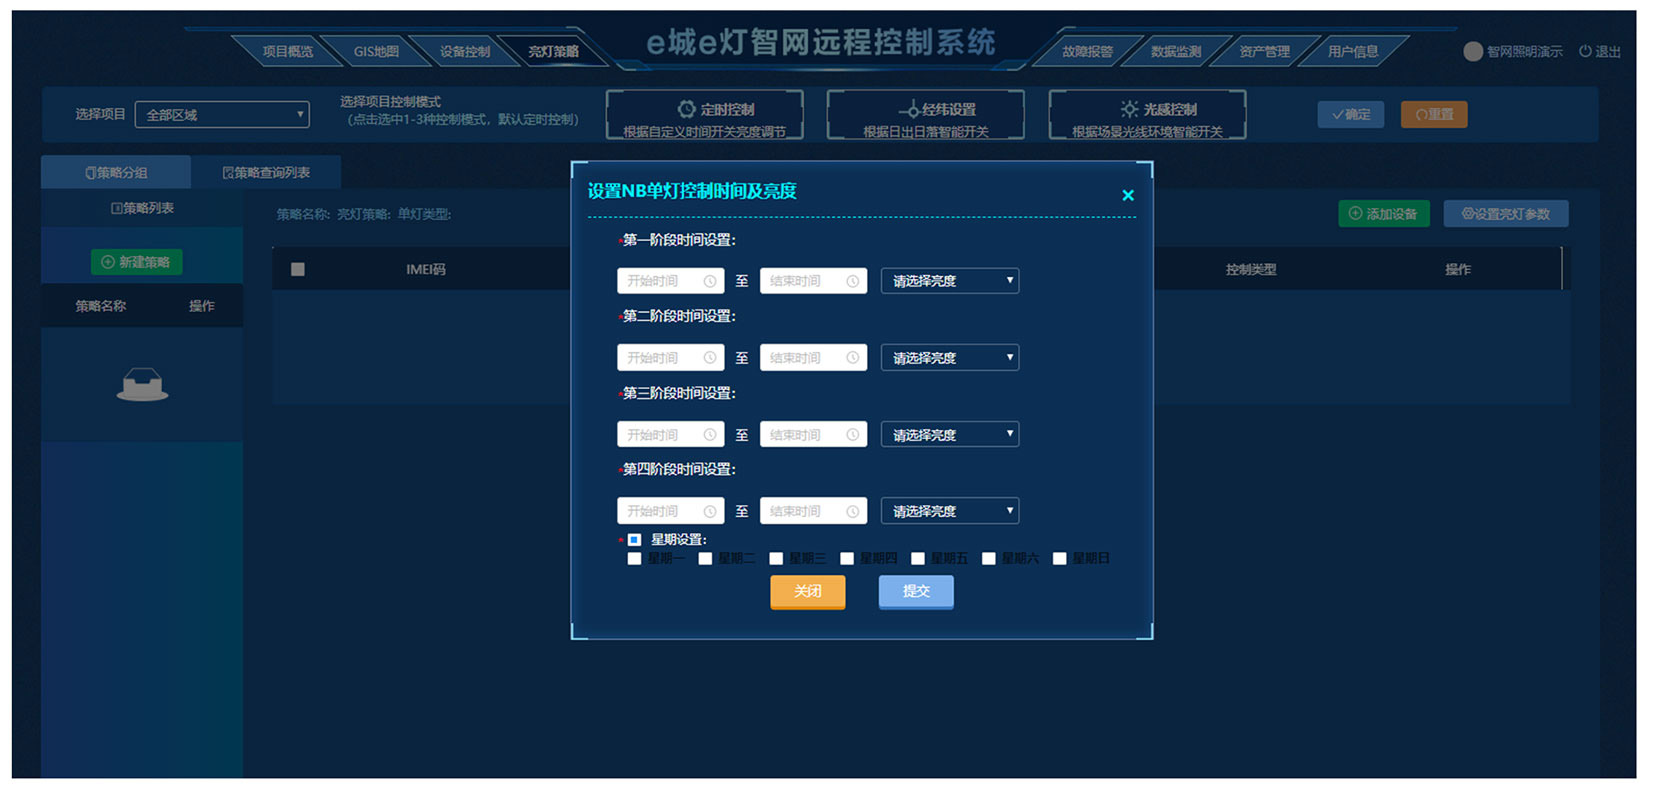Click the clock icon in first stage start time
This screenshot has height=796, width=1662.
710,281
